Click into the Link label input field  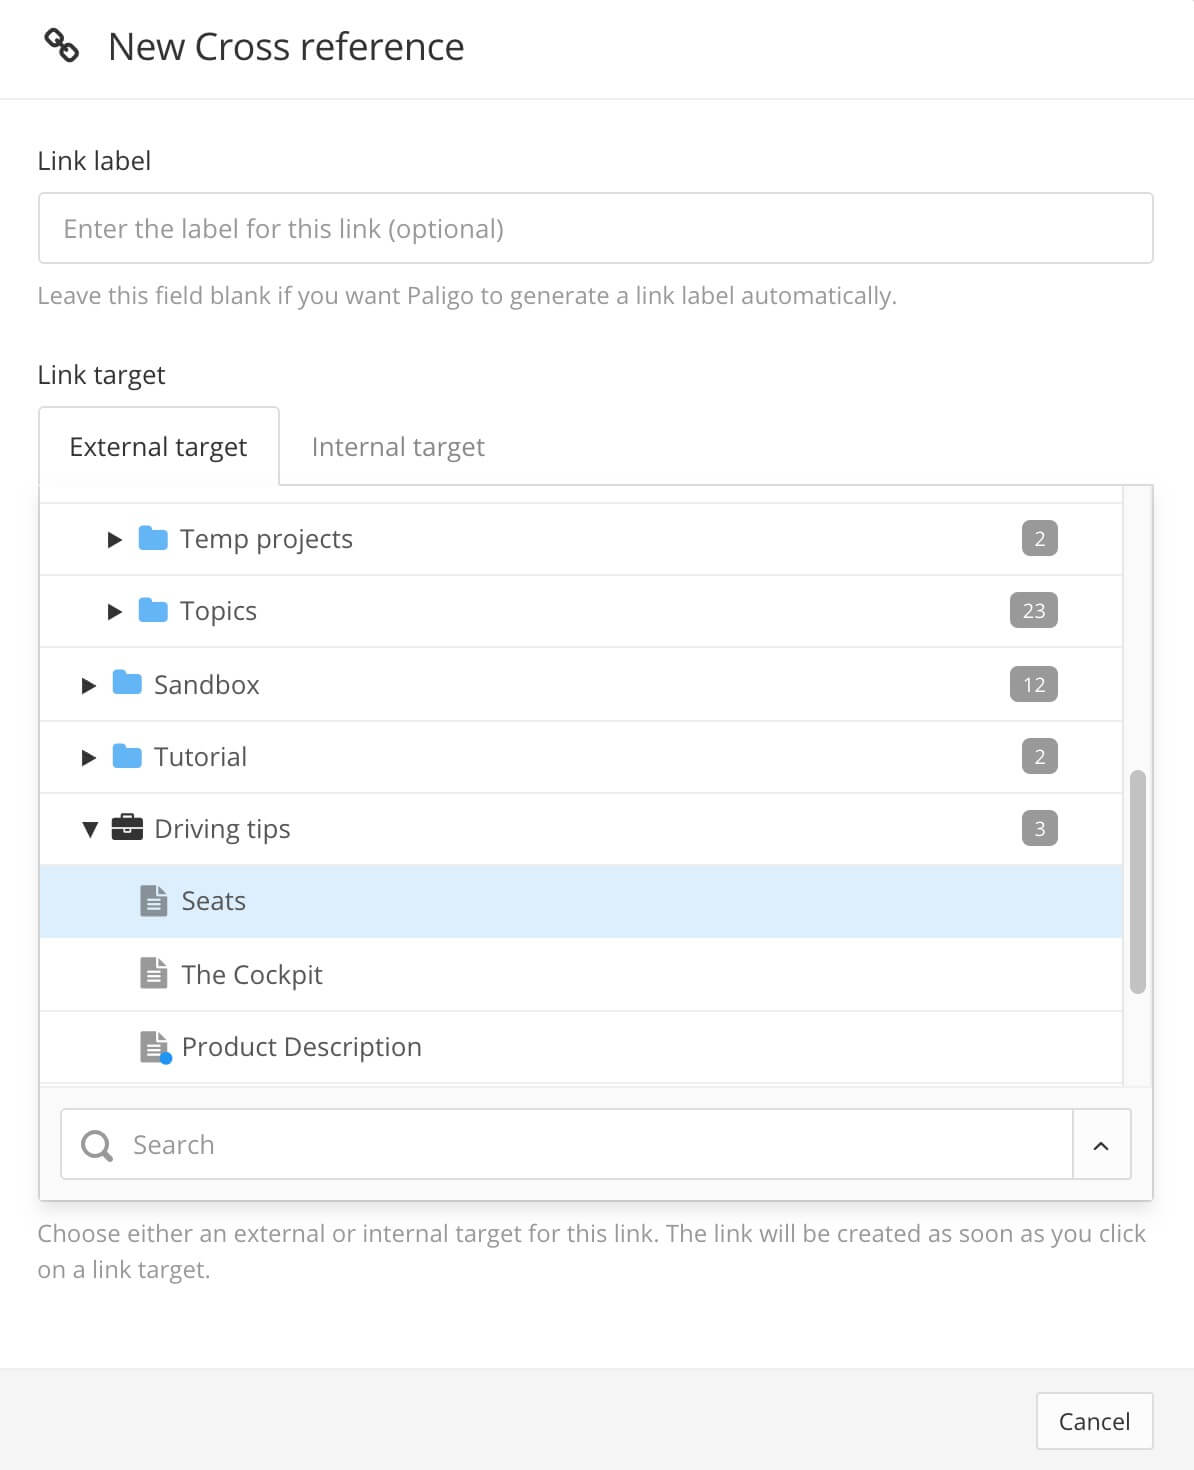tap(595, 229)
